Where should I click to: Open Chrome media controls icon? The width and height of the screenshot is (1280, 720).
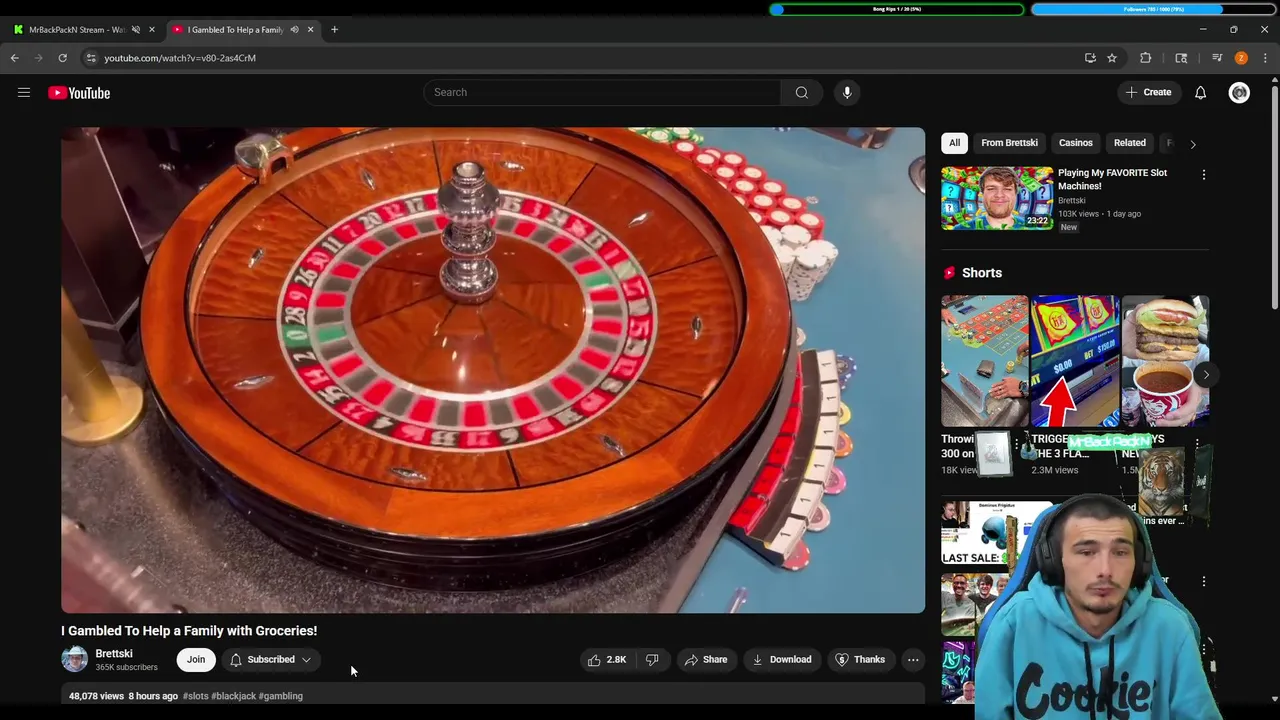click(x=1217, y=58)
